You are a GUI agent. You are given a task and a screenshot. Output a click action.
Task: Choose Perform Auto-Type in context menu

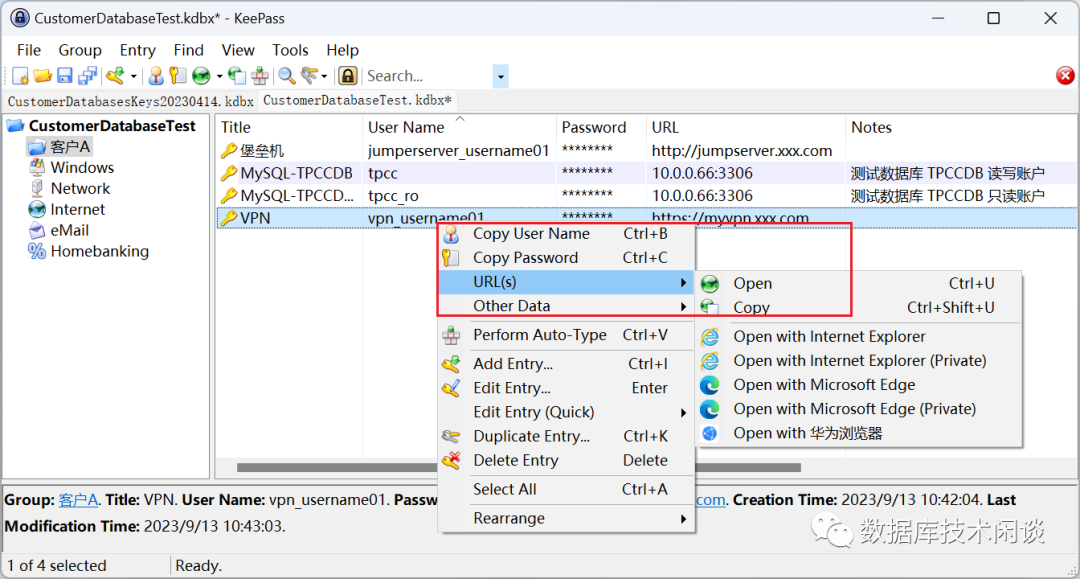tap(566, 335)
